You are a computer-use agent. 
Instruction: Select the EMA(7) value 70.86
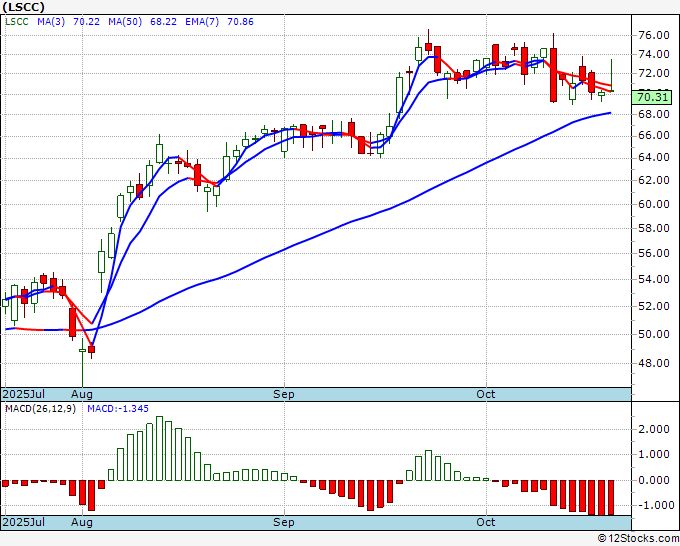241,22
